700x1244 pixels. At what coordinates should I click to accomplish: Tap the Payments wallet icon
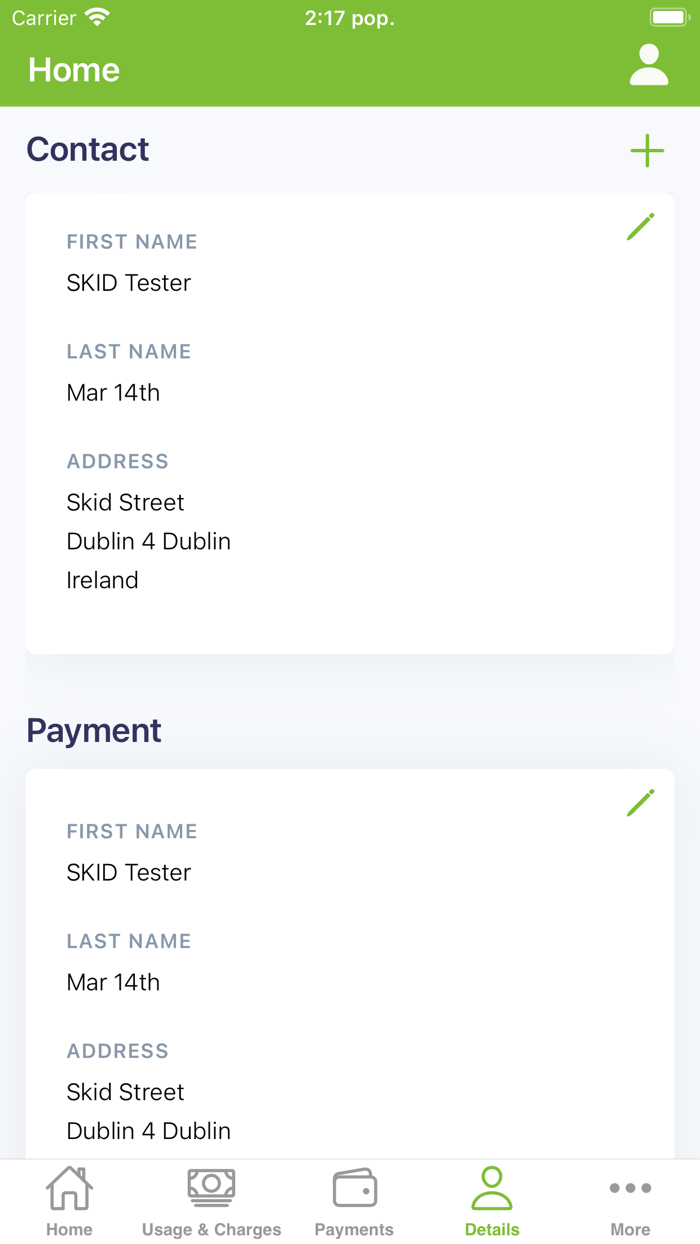pyautogui.click(x=354, y=1189)
